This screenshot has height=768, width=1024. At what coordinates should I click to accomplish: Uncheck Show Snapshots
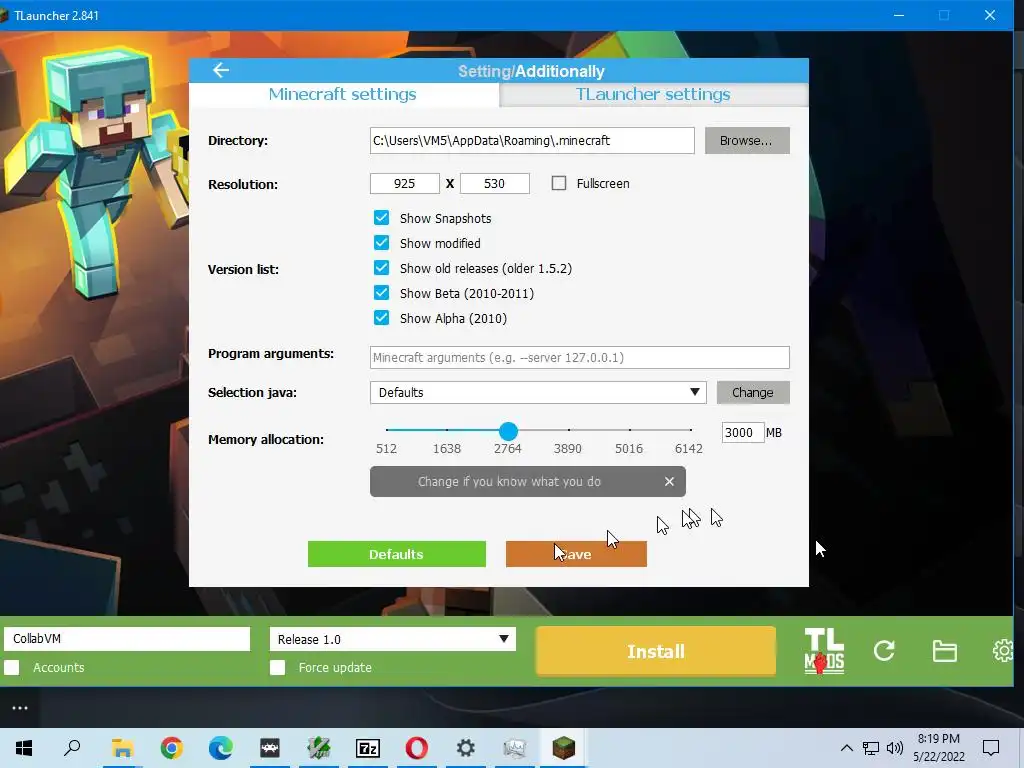click(x=381, y=217)
